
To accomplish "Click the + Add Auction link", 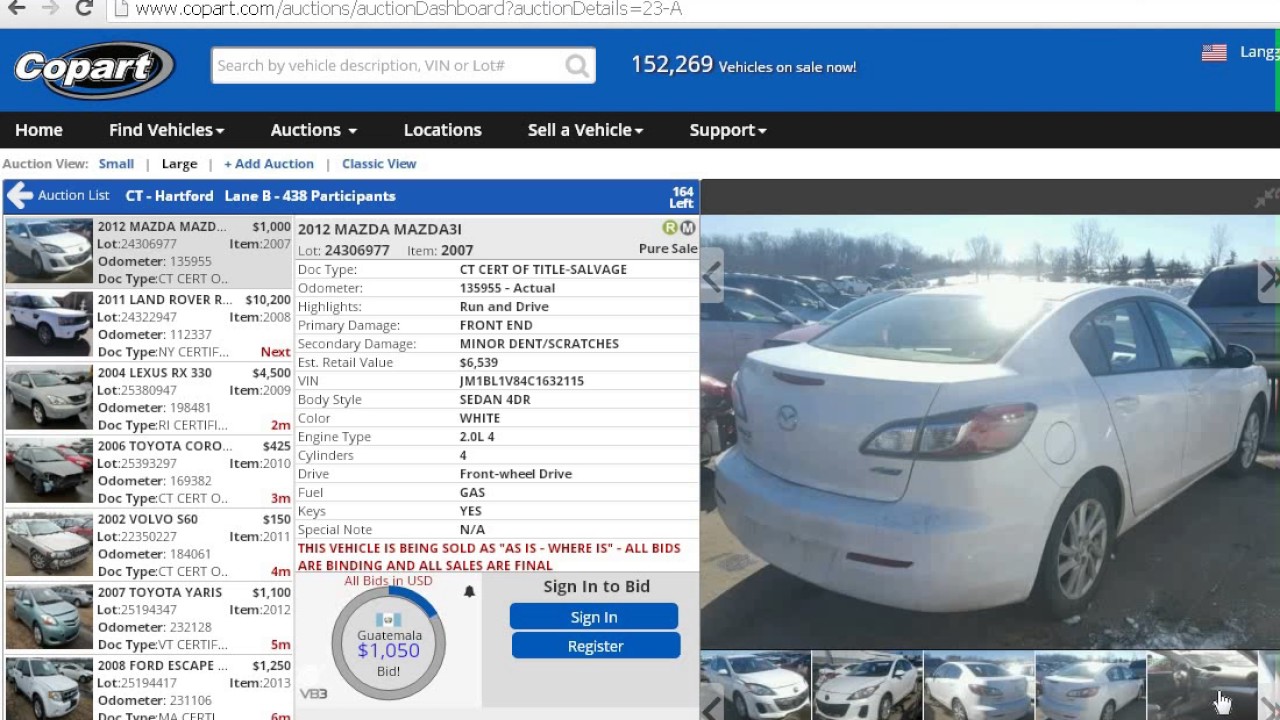I will 269,164.
